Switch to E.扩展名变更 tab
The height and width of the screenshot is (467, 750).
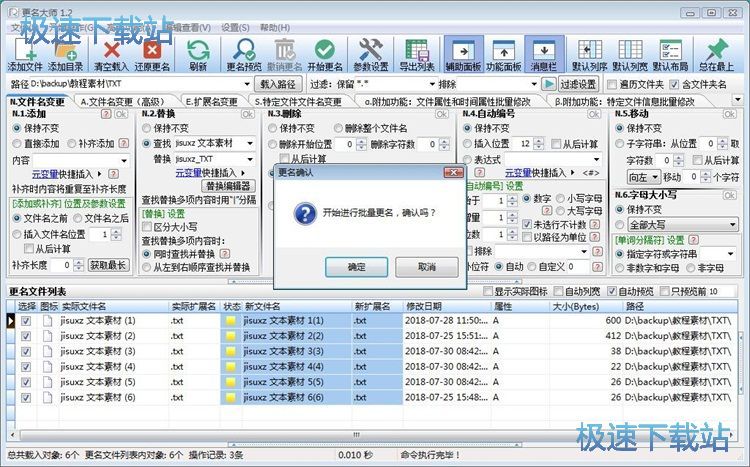[x=212, y=101]
